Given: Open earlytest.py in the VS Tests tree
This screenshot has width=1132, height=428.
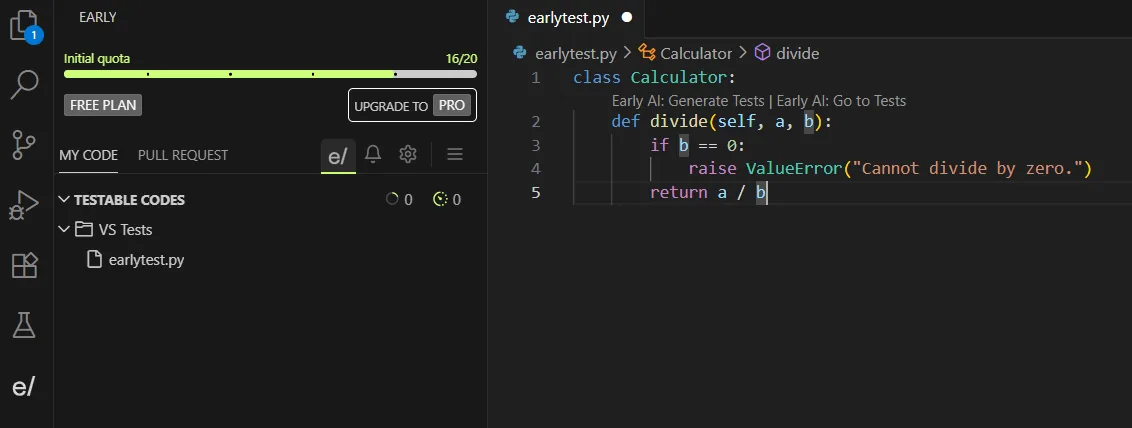Looking at the screenshot, I should click(x=147, y=260).
